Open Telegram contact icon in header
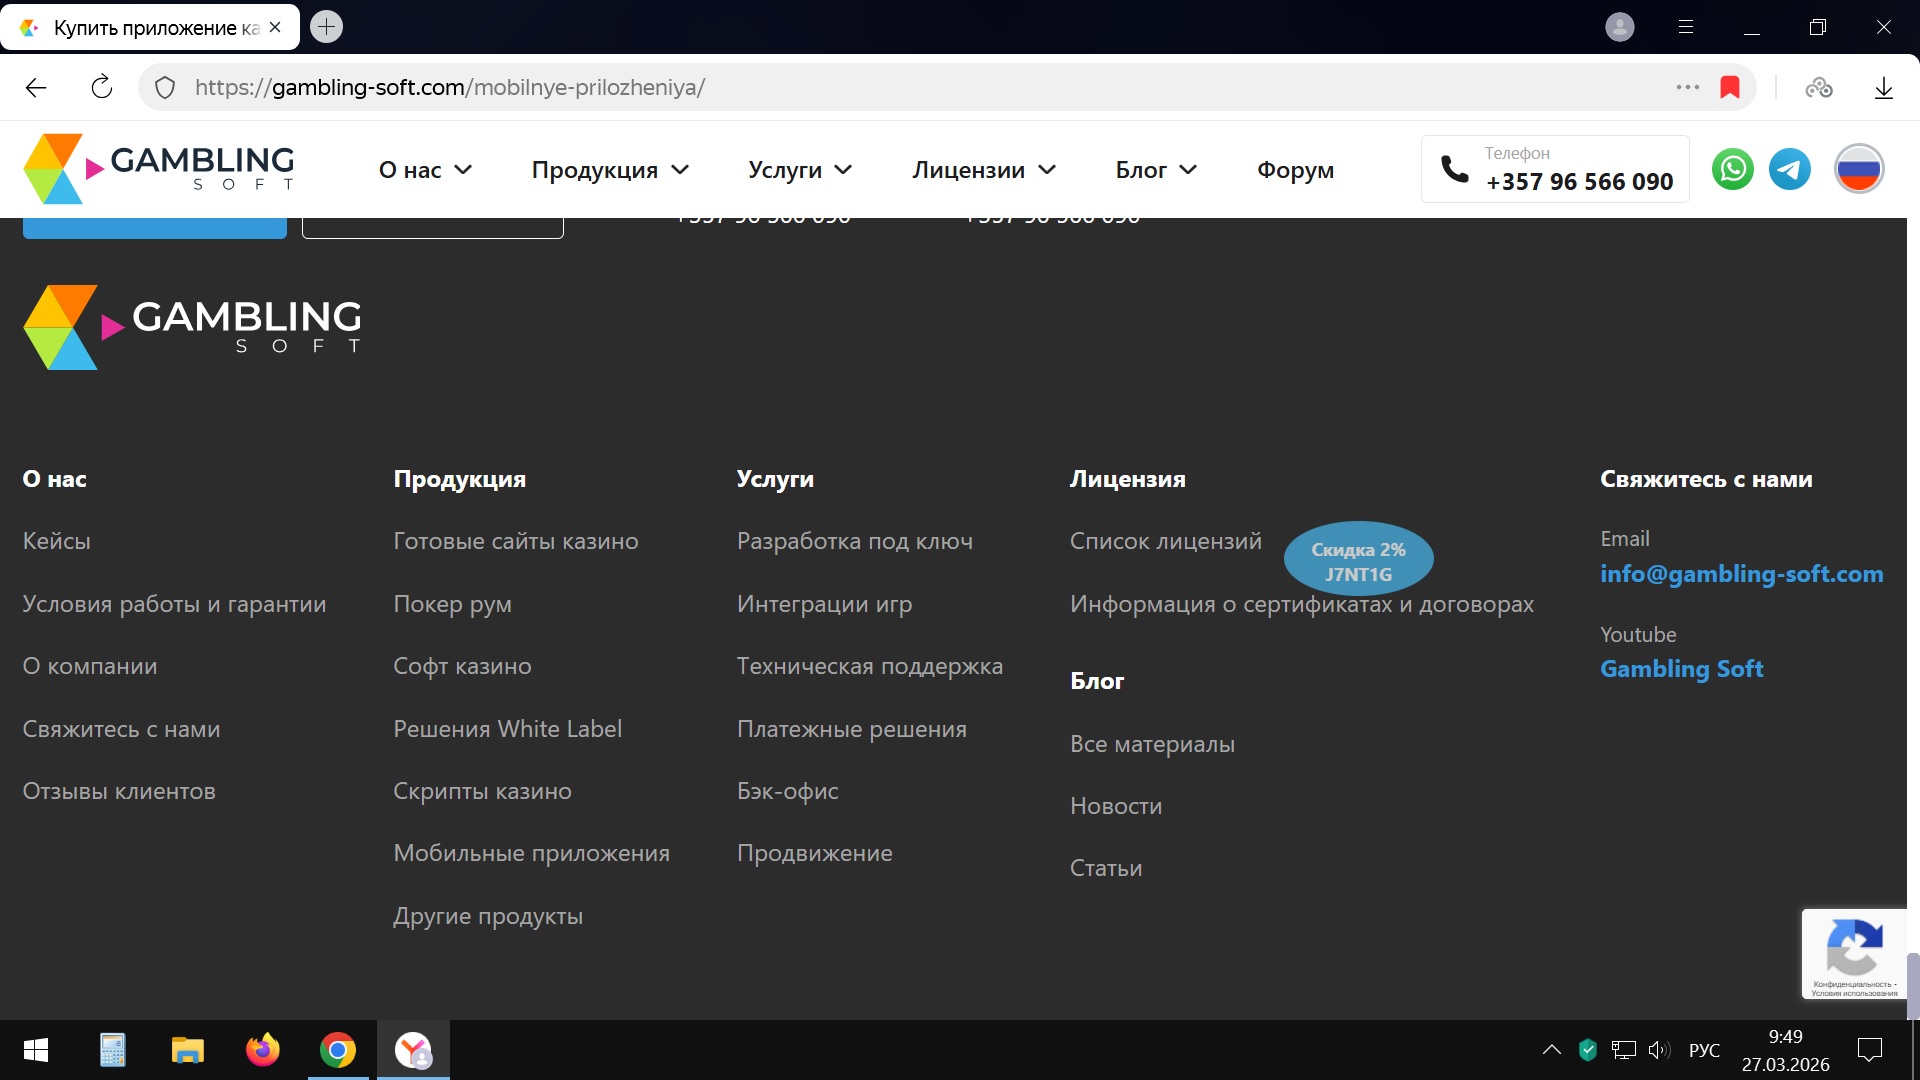The height and width of the screenshot is (1080, 1920). (x=1789, y=169)
